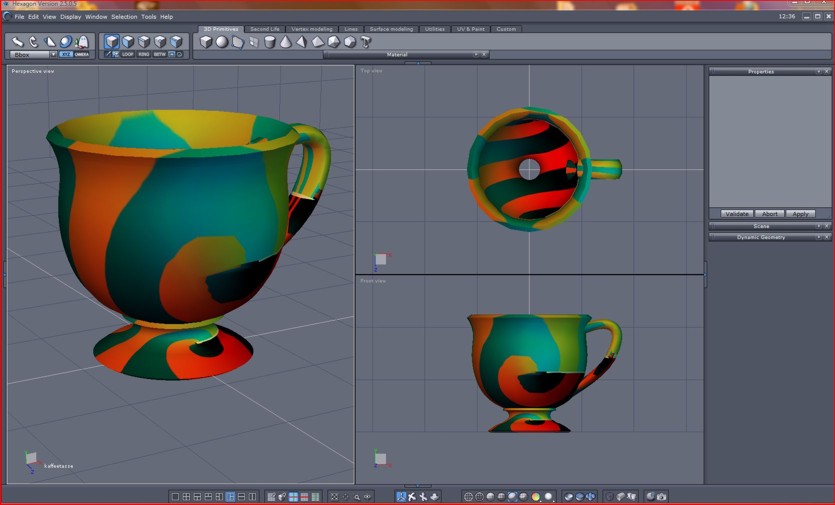
Task: Select wireframe display mode globe icon
Action: pos(468,496)
